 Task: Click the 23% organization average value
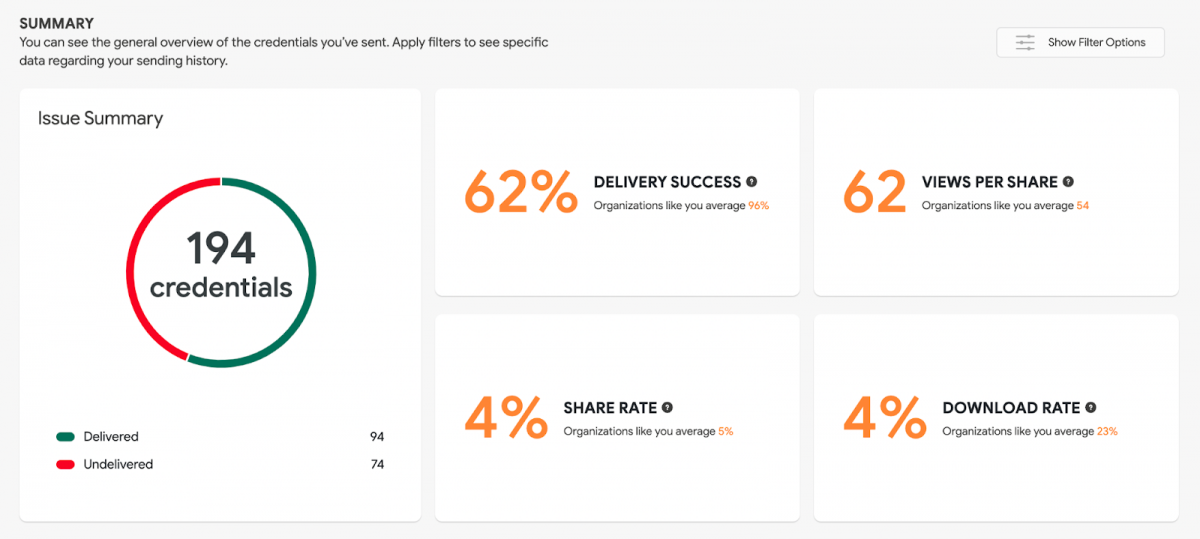(1107, 432)
